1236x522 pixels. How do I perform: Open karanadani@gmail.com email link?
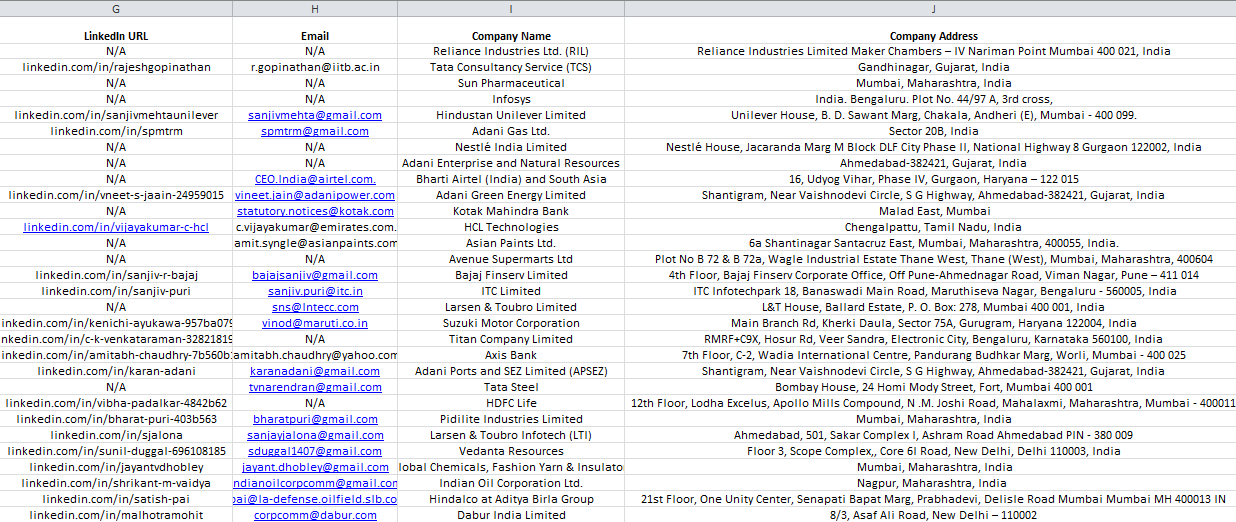(315, 371)
